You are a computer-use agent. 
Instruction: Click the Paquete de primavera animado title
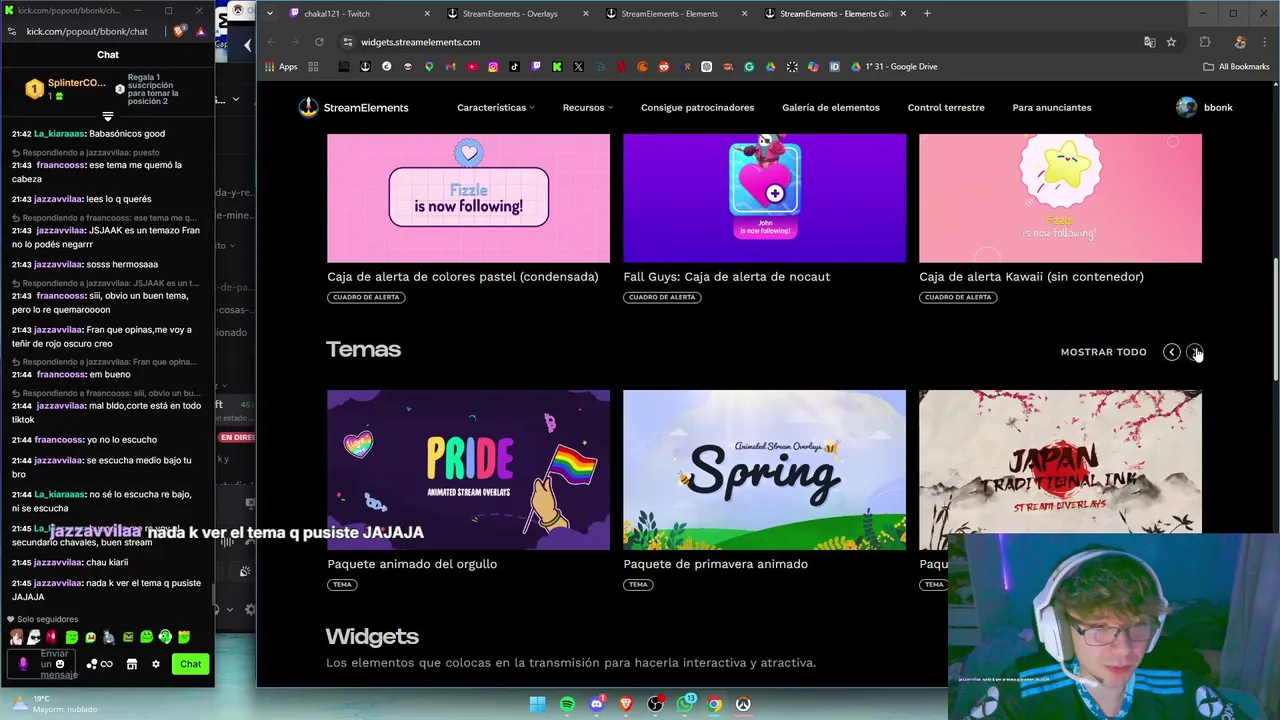pyautogui.click(x=715, y=564)
